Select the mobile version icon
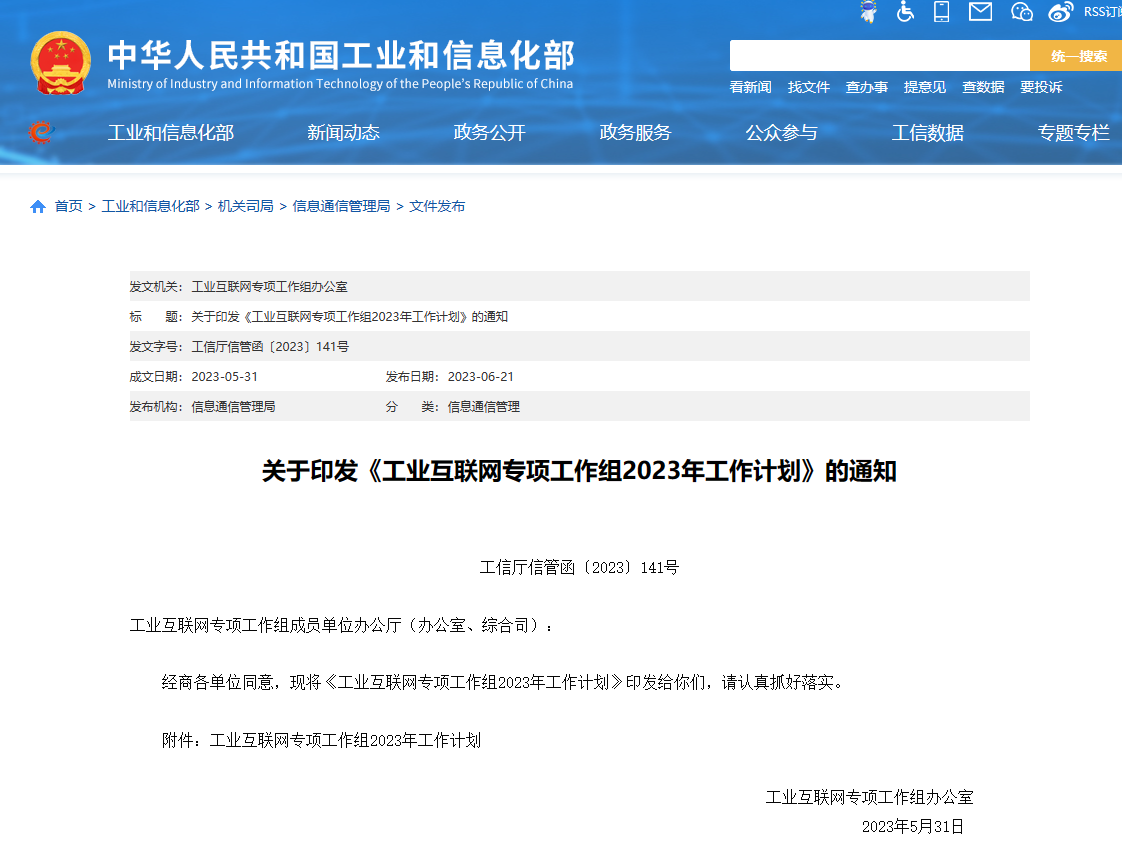This screenshot has height=857, width=1122. (x=941, y=12)
